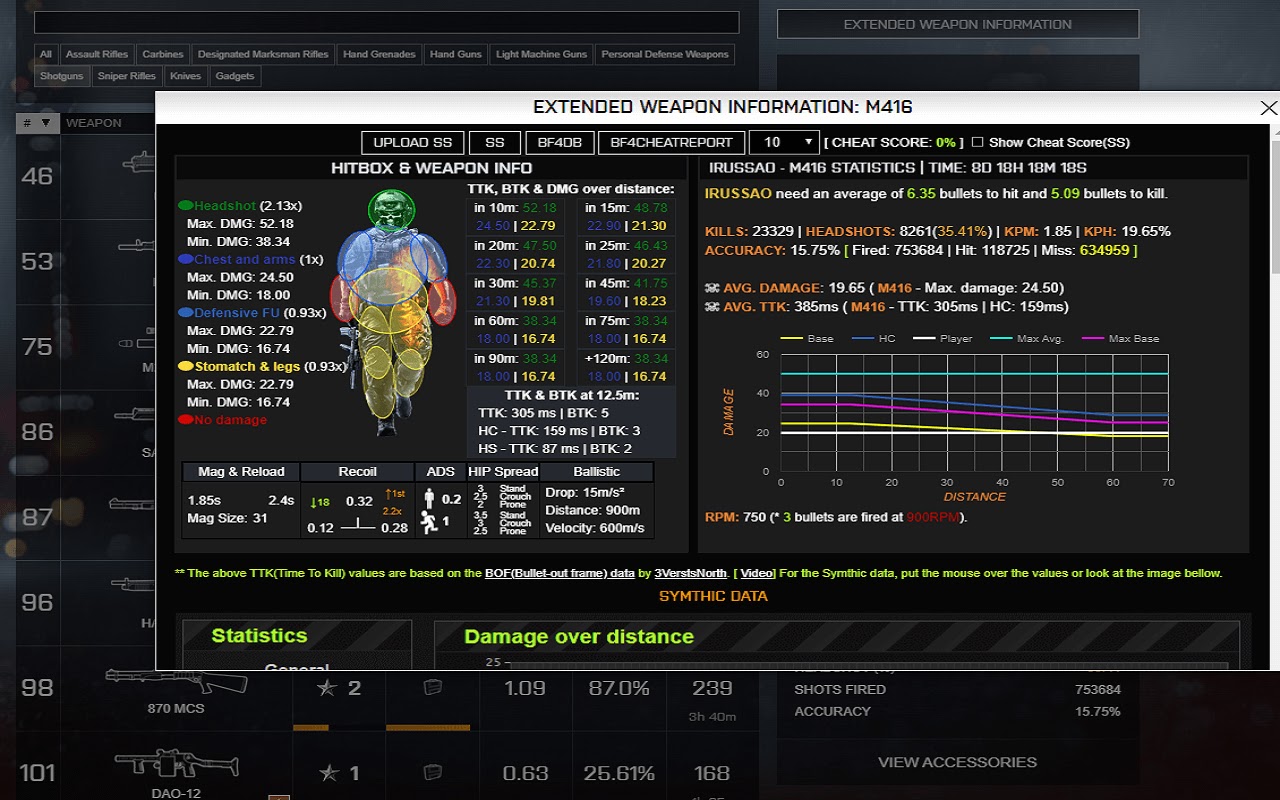
Task: Toggle the Player series in chart legend
Action: (x=942, y=339)
